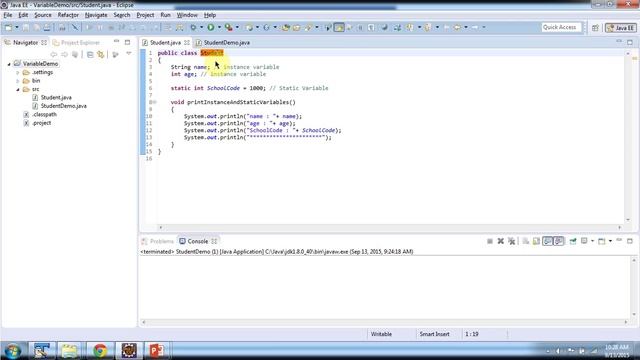Open the File menu
Image resolution: width=640 pixels, height=360 pixels.
(8, 15)
